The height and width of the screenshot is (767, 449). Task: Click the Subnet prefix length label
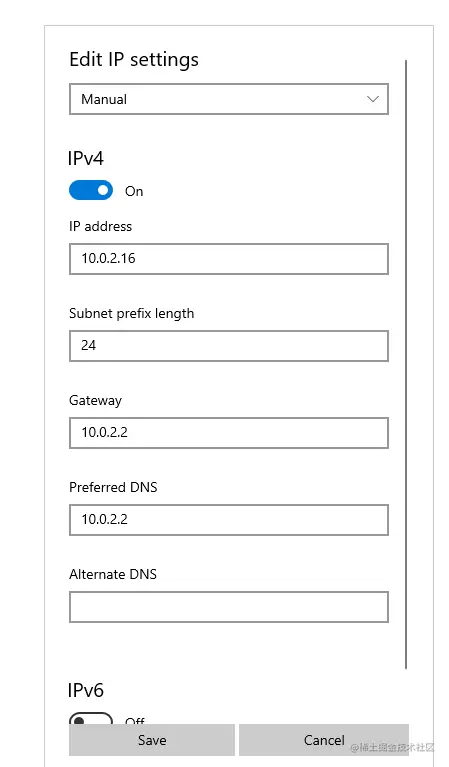click(132, 314)
